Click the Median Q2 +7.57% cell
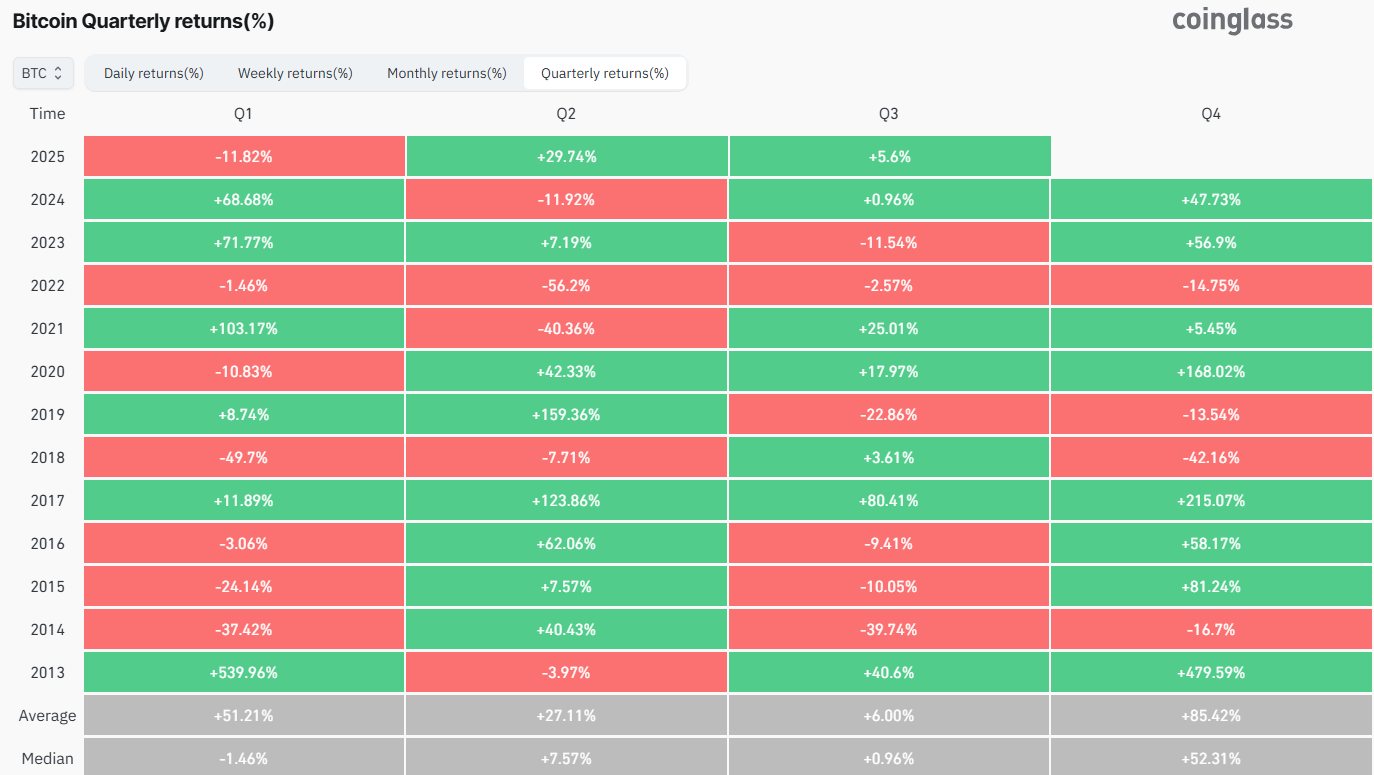The height and width of the screenshot is (775, 1374). 566,758
